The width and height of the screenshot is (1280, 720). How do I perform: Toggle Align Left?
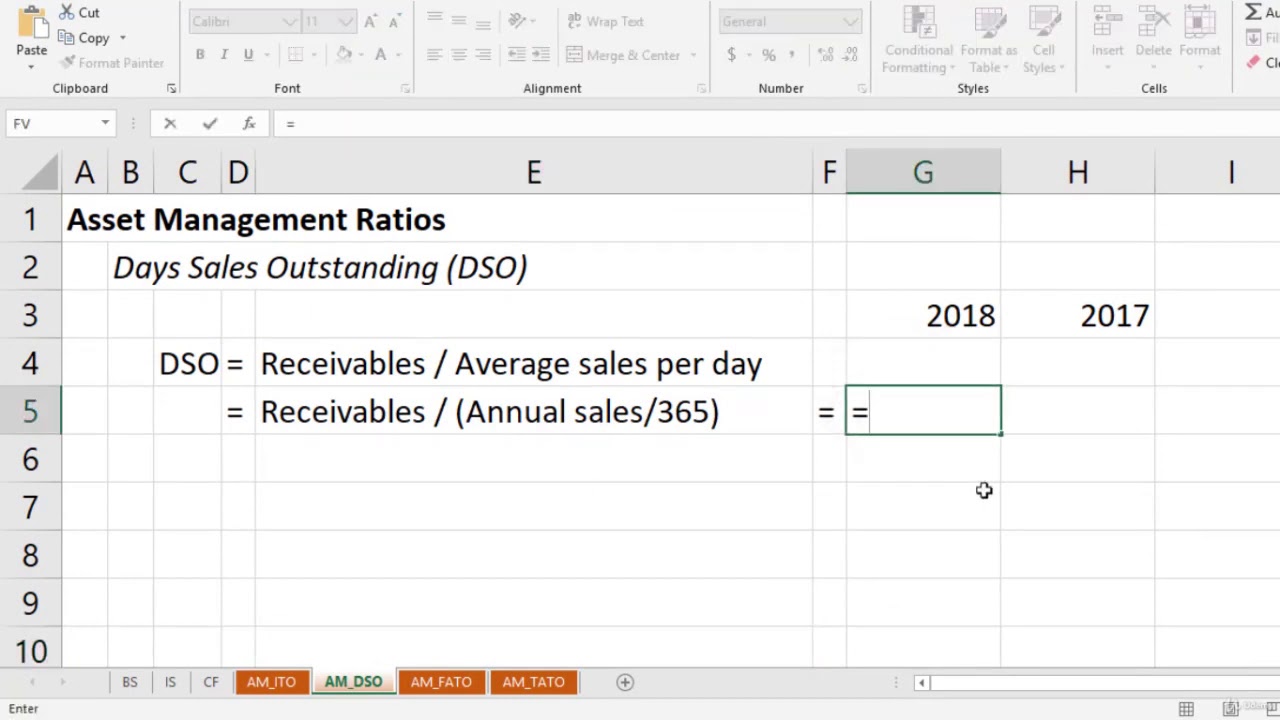tap(434, 55)
